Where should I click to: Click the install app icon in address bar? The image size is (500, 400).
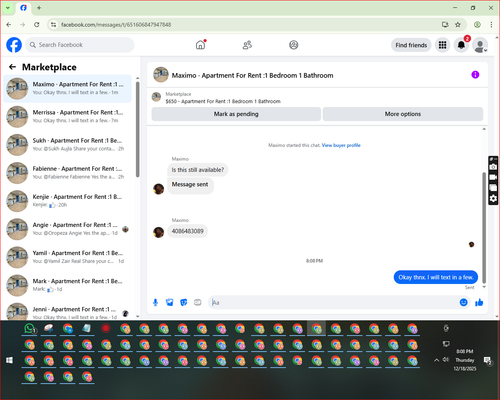coord(445,25)
